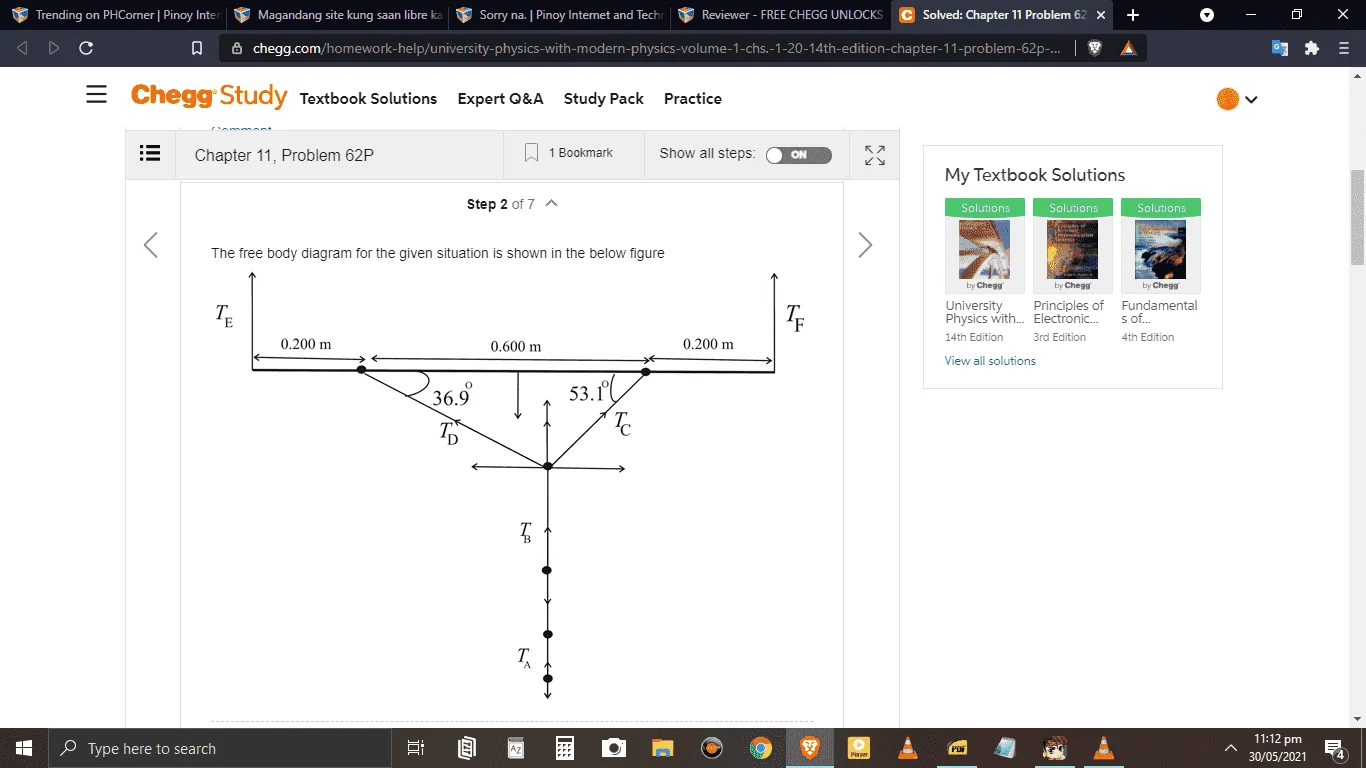Open University Physics textbook cover
The height and width of the screenshot is (768, 1366).
(x=985, y=249)
